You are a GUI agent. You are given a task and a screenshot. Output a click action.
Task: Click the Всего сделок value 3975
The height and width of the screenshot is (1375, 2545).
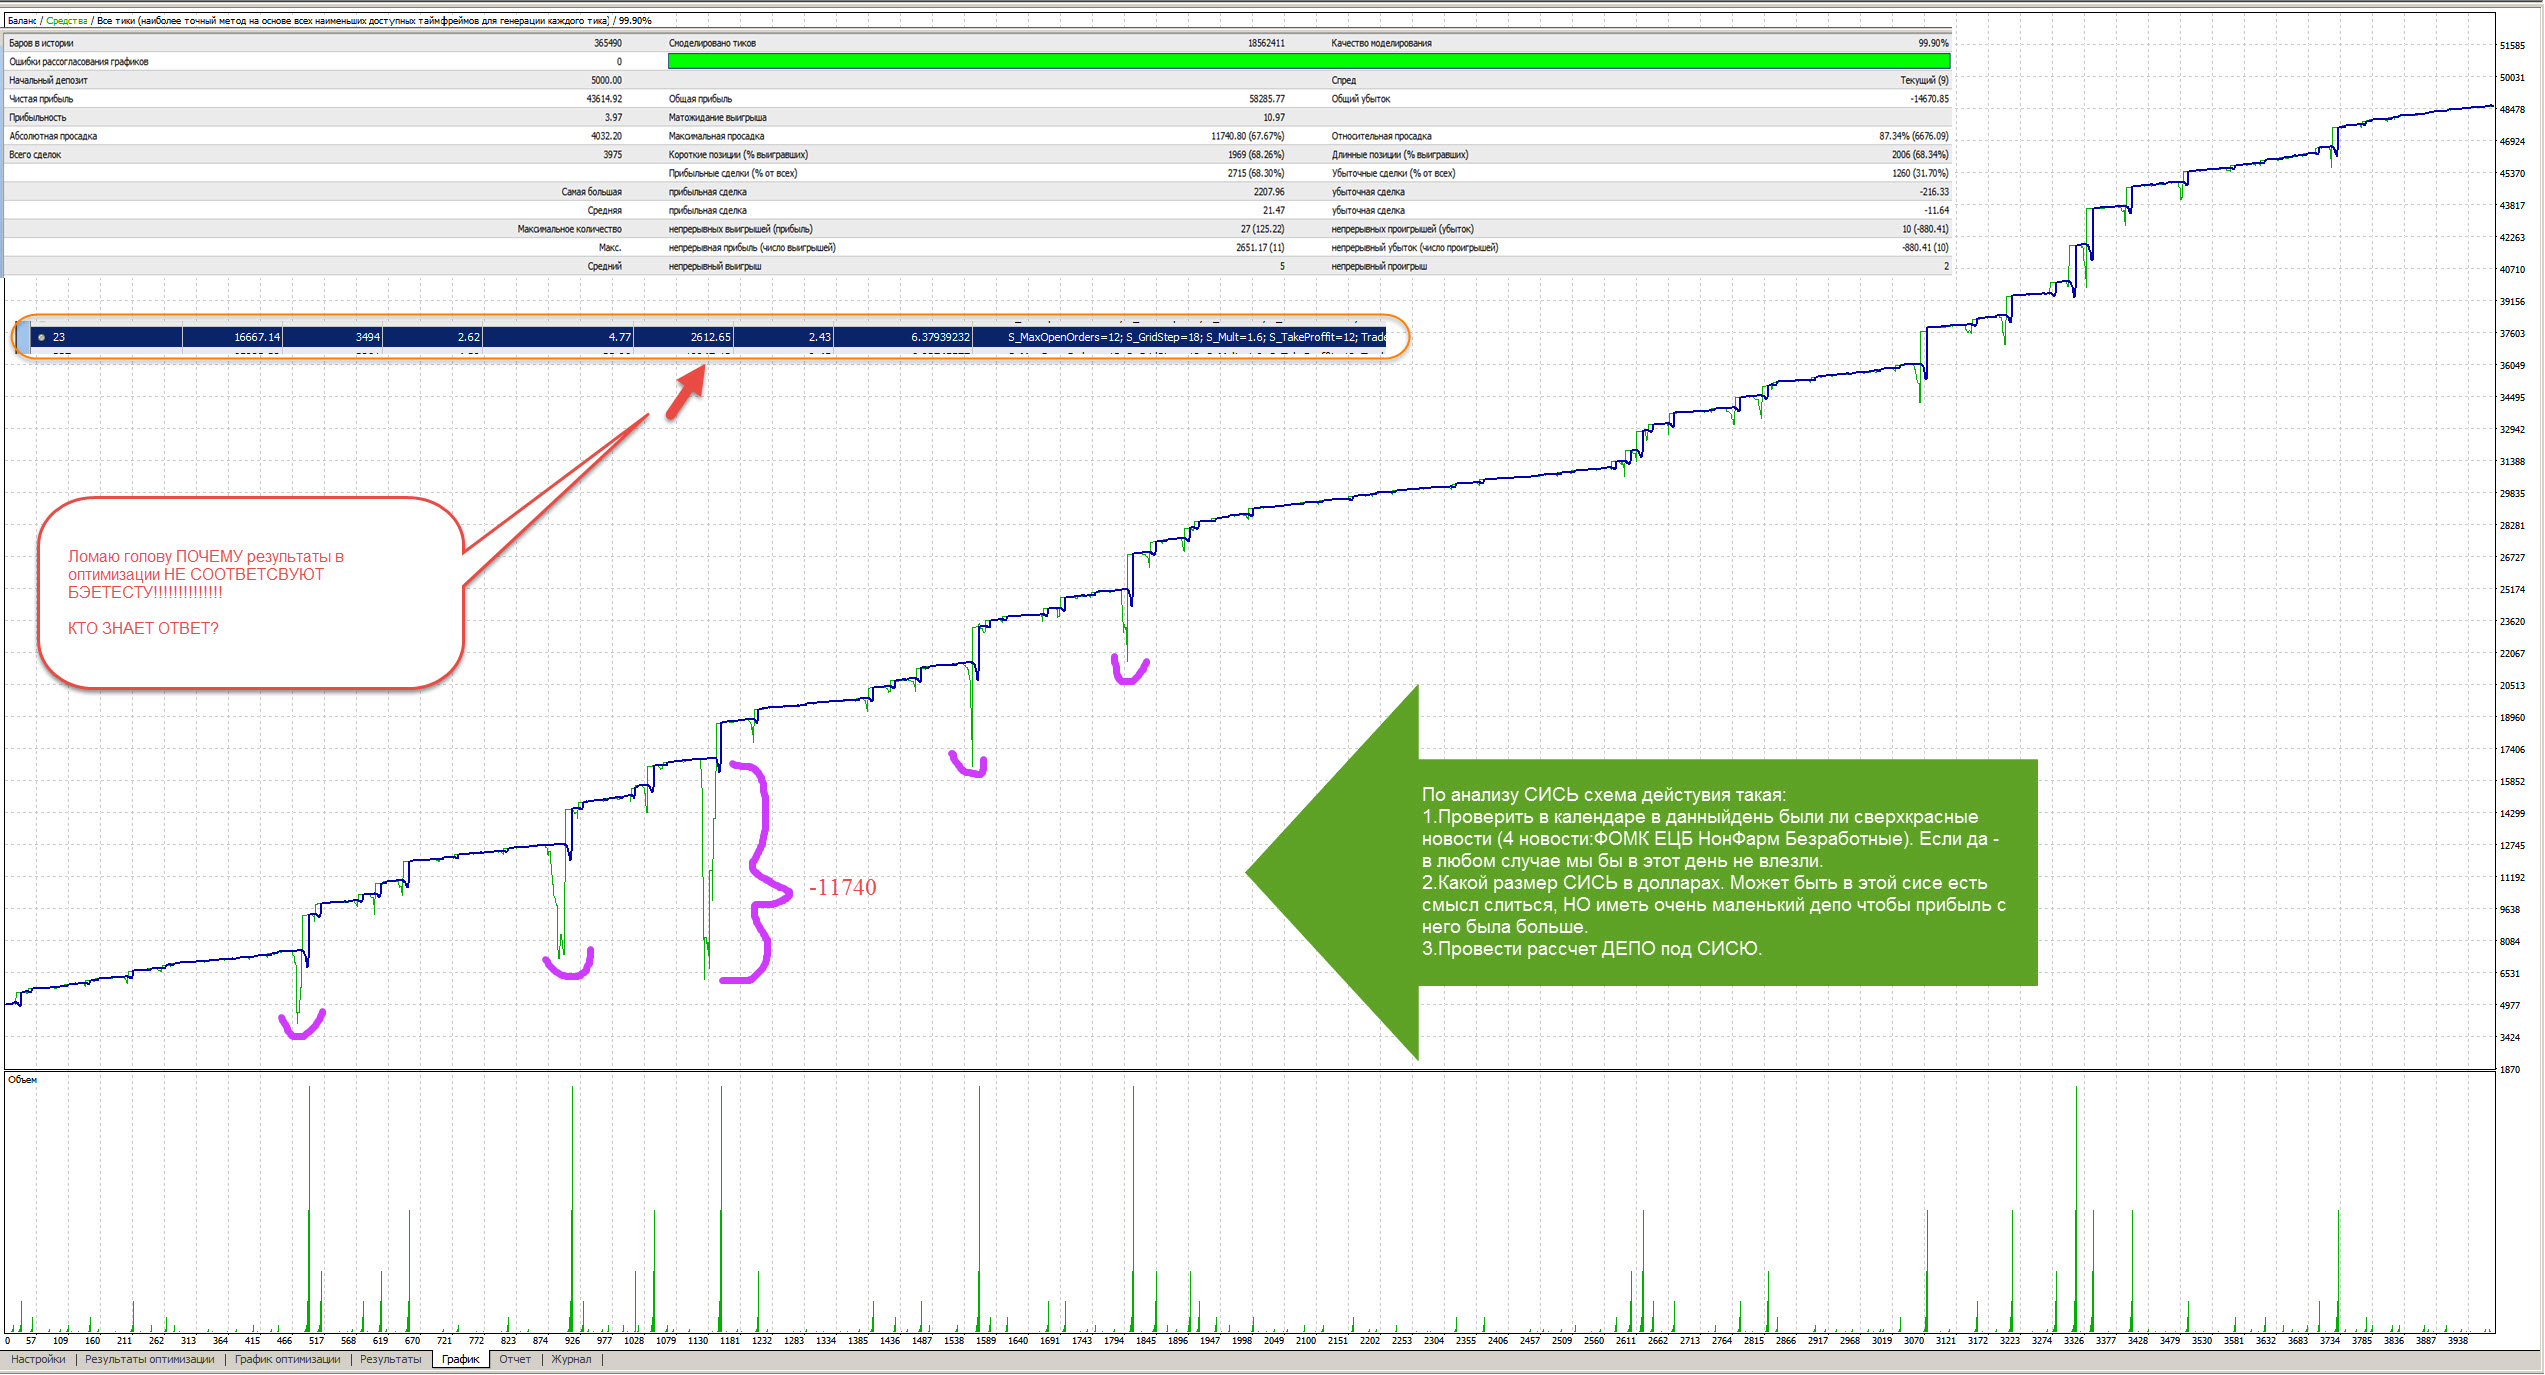point(612,155)
